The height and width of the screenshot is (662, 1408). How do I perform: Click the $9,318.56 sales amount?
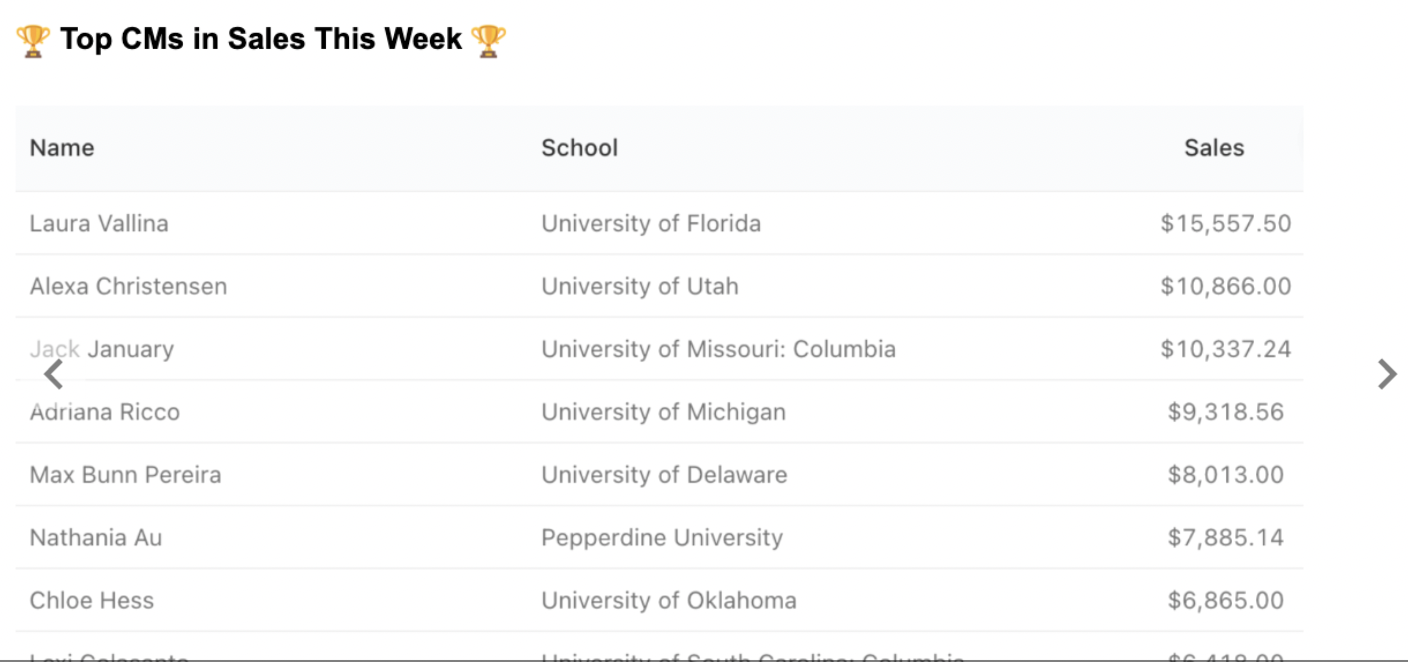click(1226, 412)
